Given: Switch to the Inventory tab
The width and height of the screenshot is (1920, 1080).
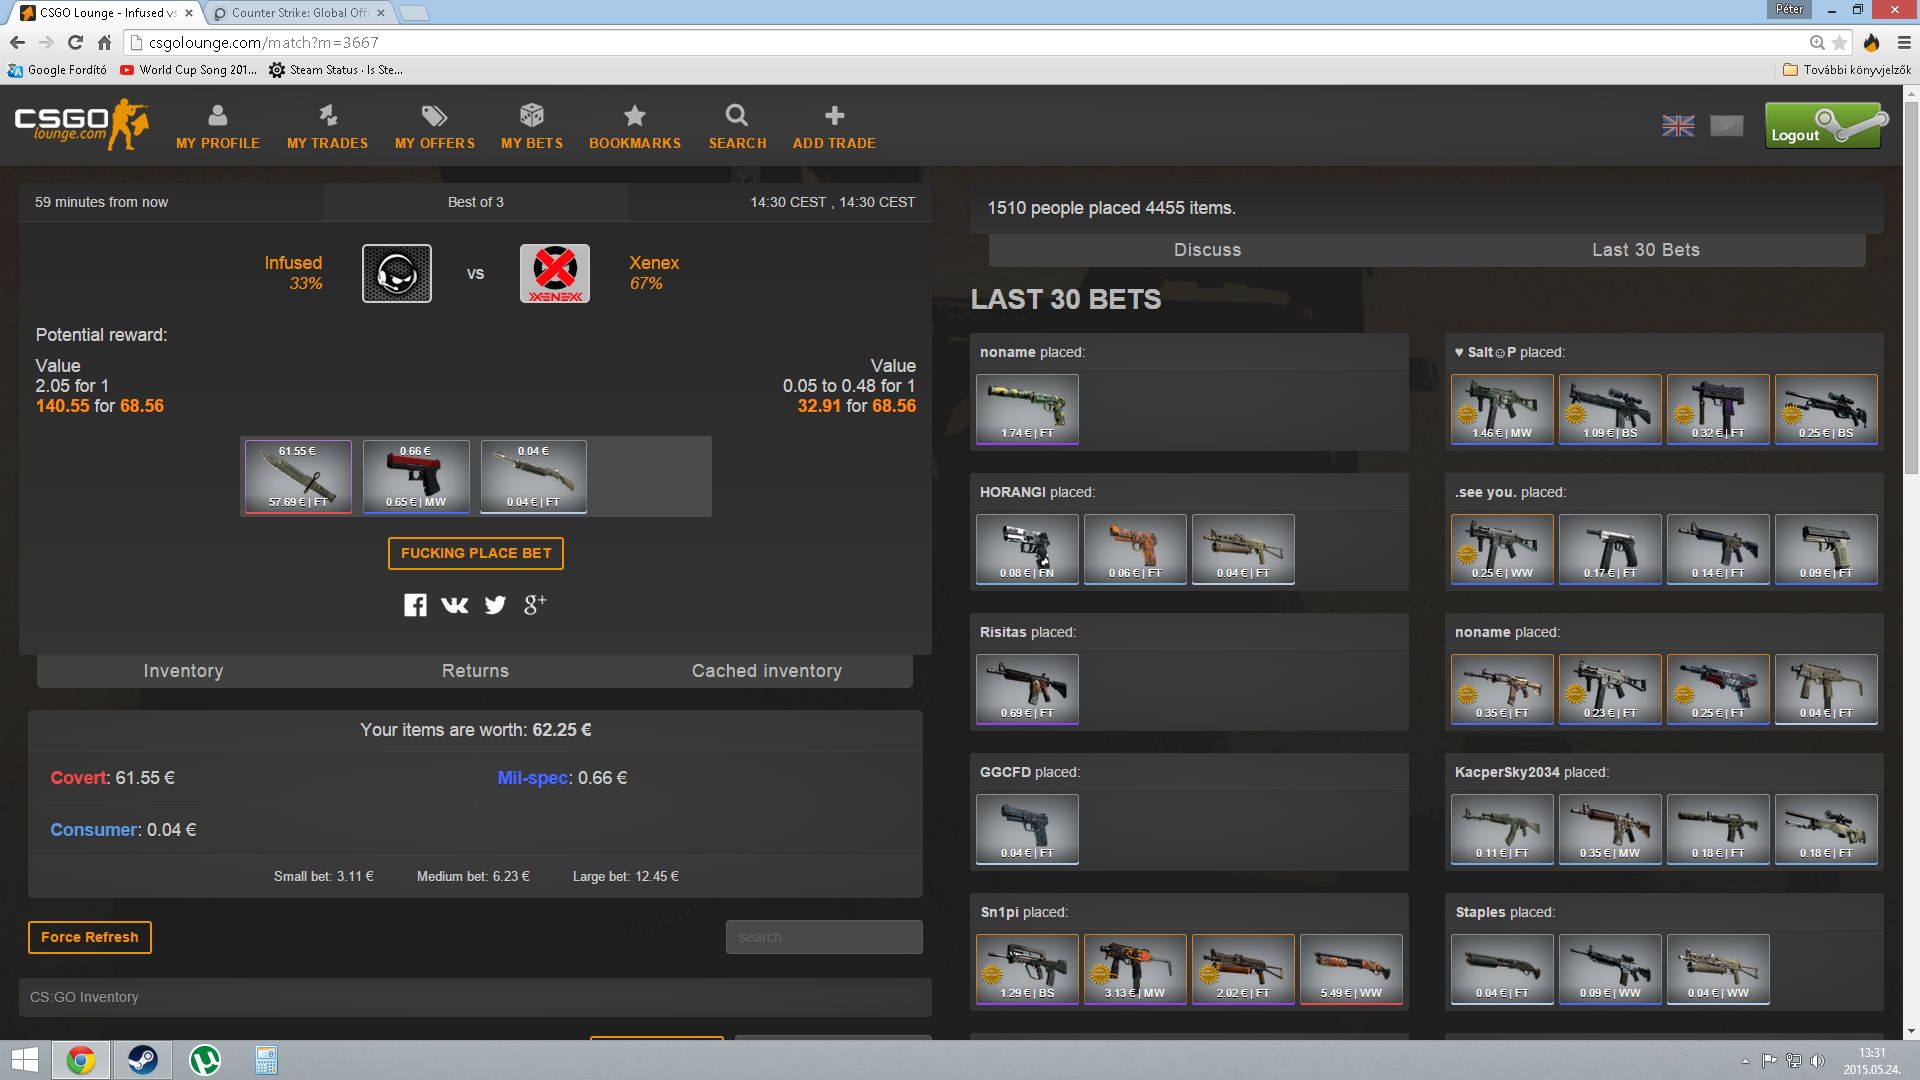Looking at the screenshot, I should [x=183, y=671].
